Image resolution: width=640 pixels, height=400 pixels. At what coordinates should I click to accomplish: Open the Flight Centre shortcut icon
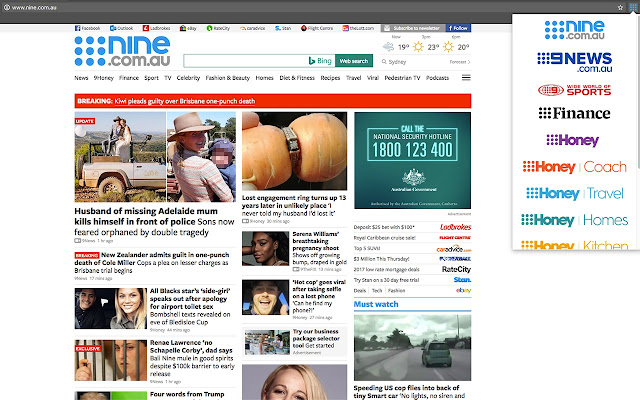pos(304,28)
